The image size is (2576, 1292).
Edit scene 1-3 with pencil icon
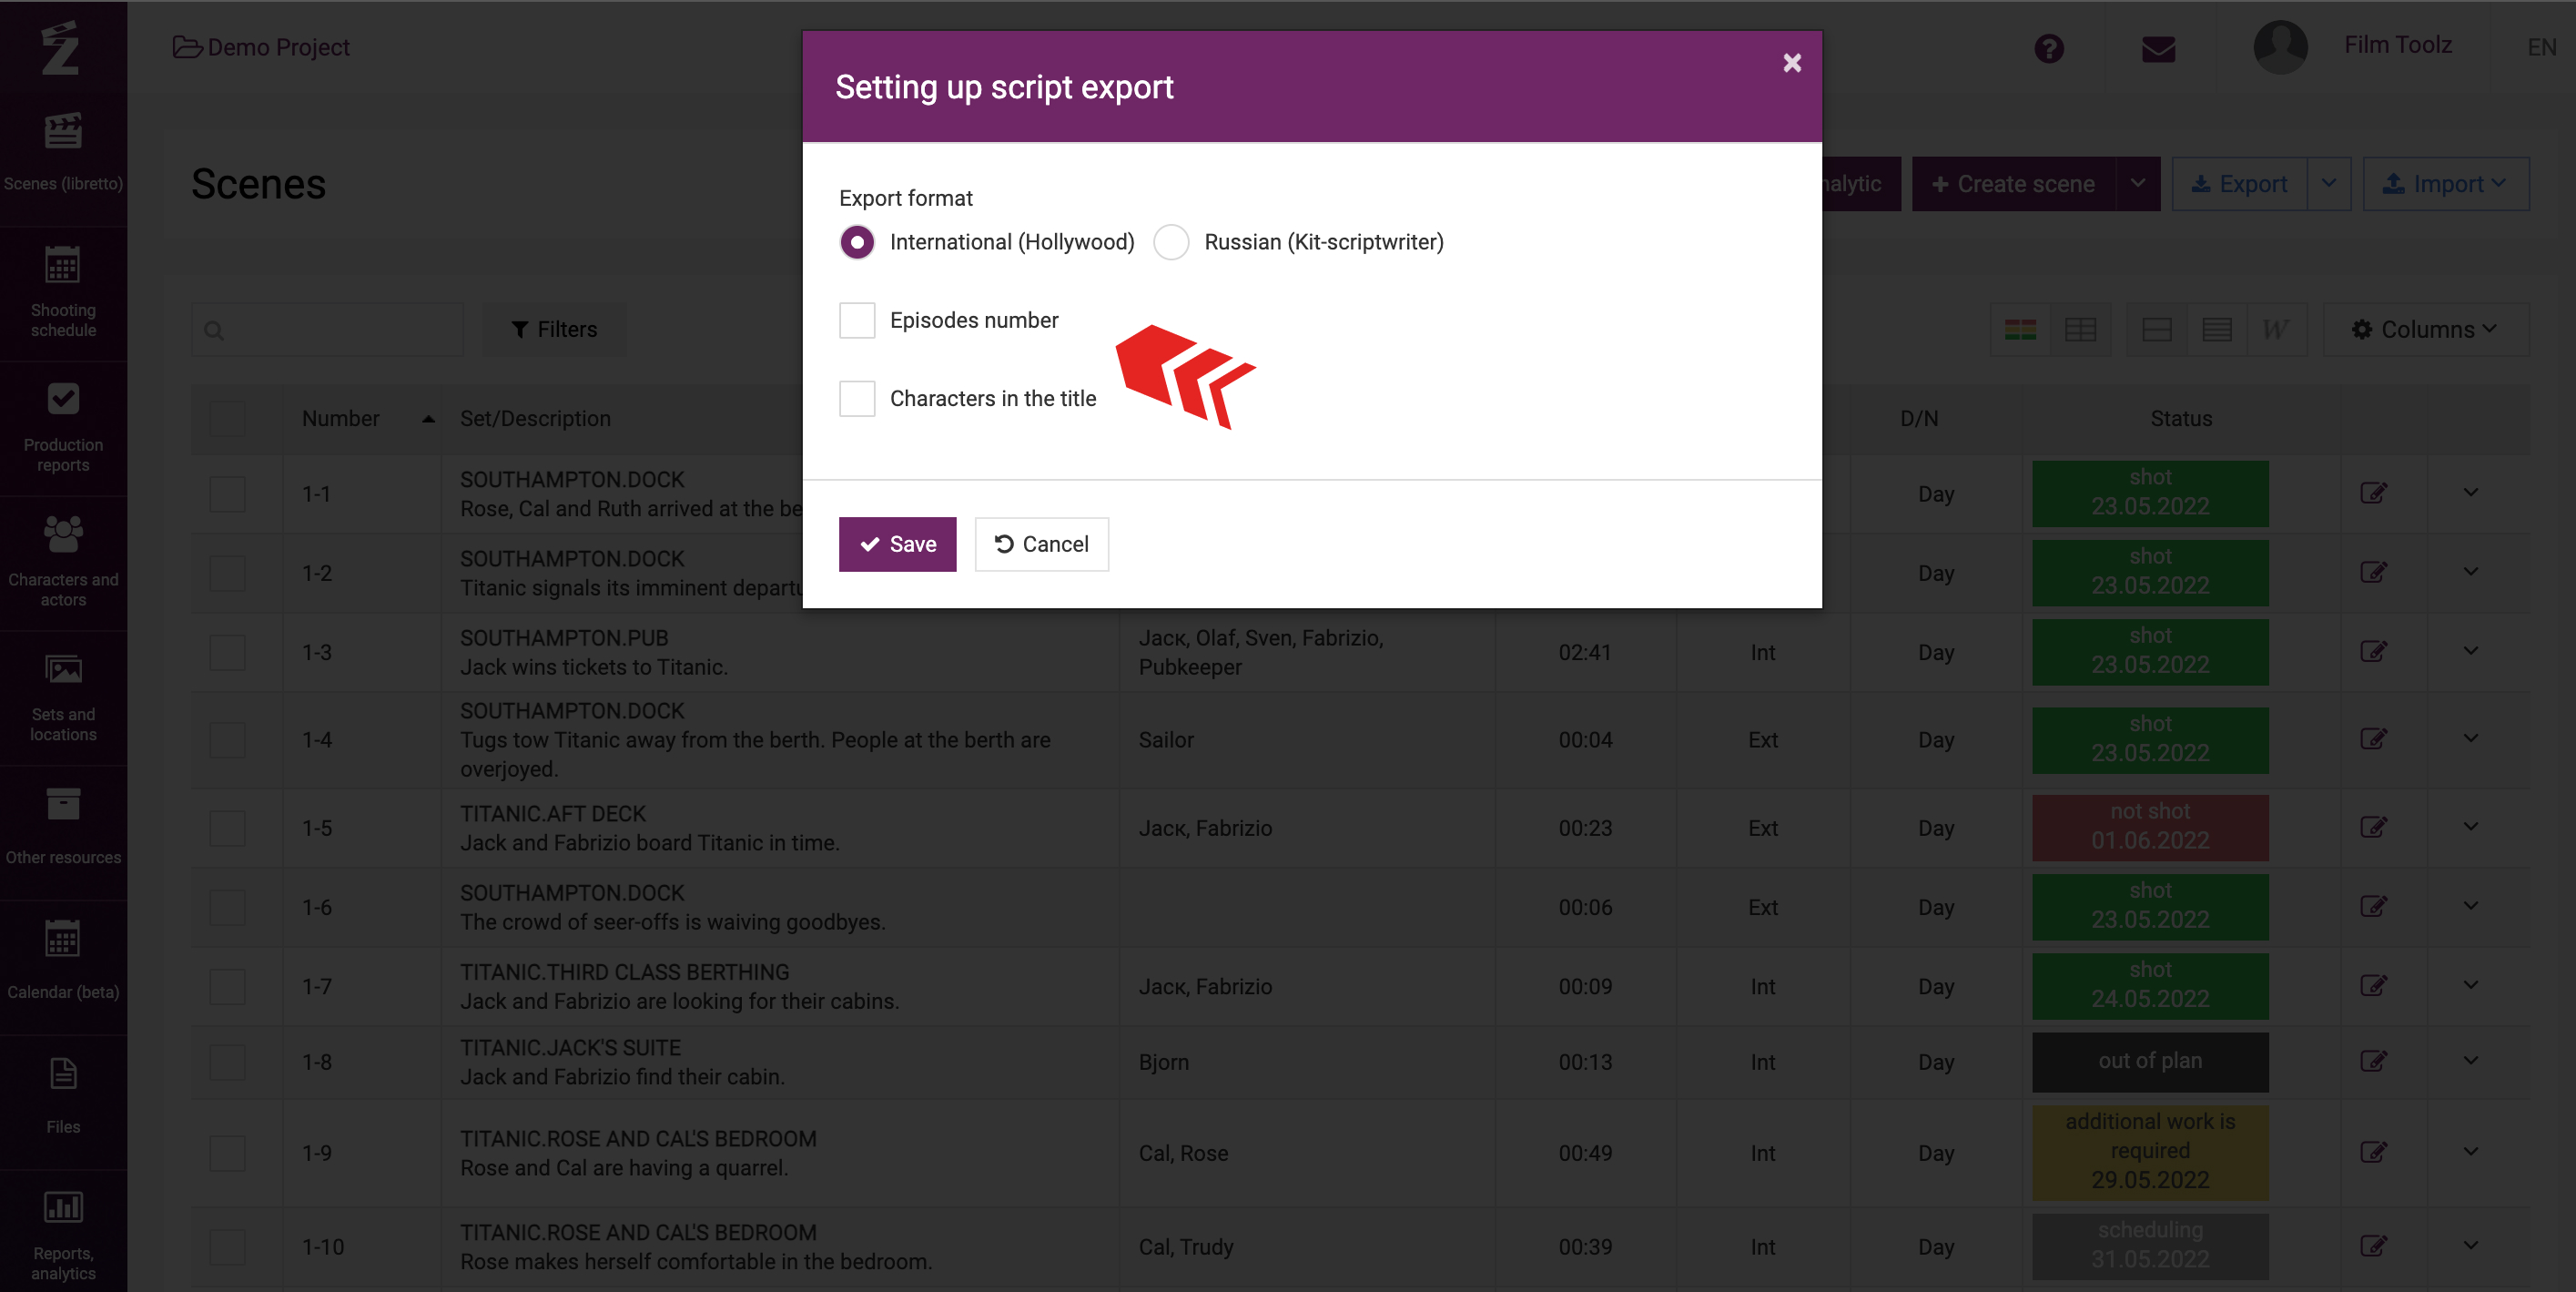click(2373, 652)
